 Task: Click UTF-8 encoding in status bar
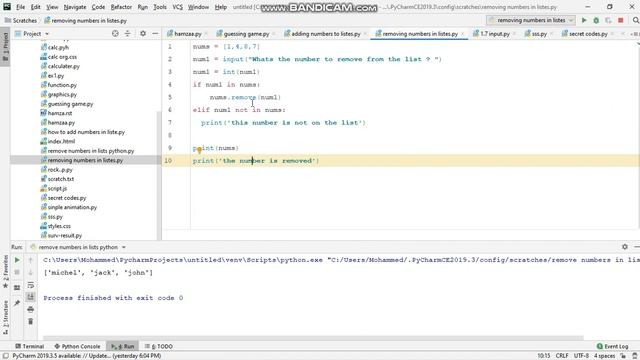(581, 356)
